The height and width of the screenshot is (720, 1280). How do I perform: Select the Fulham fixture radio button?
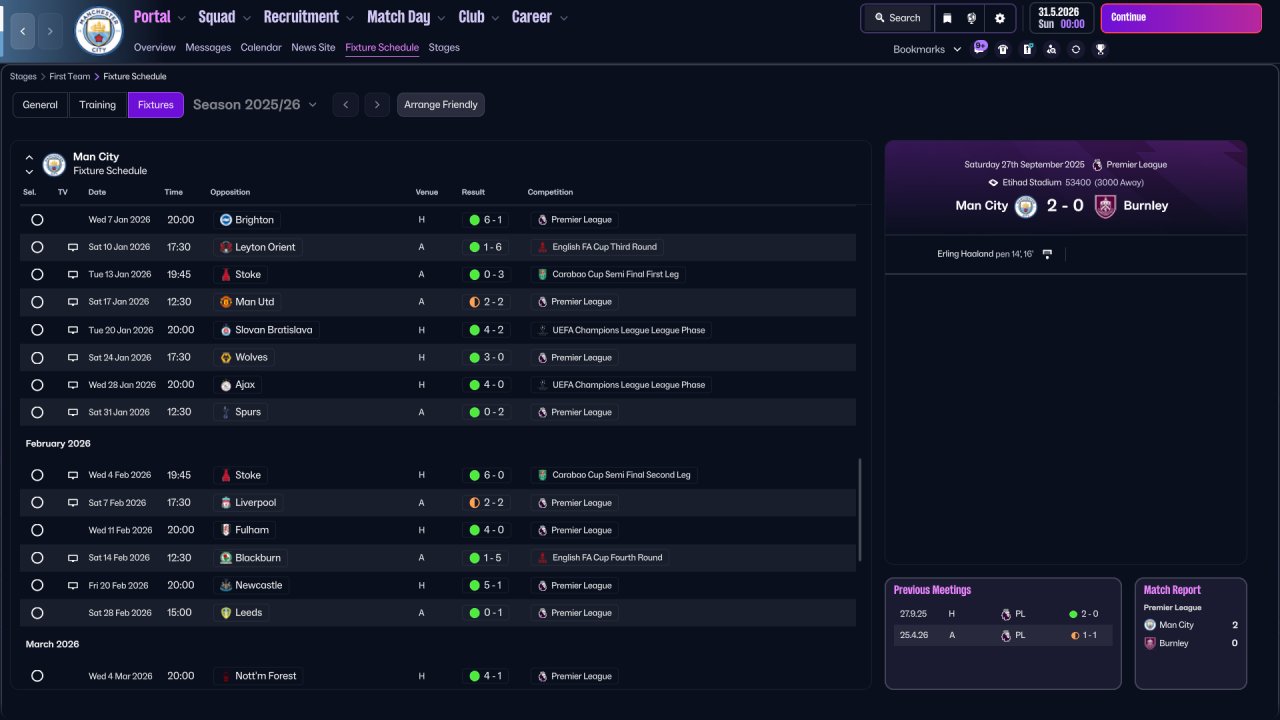37,530
